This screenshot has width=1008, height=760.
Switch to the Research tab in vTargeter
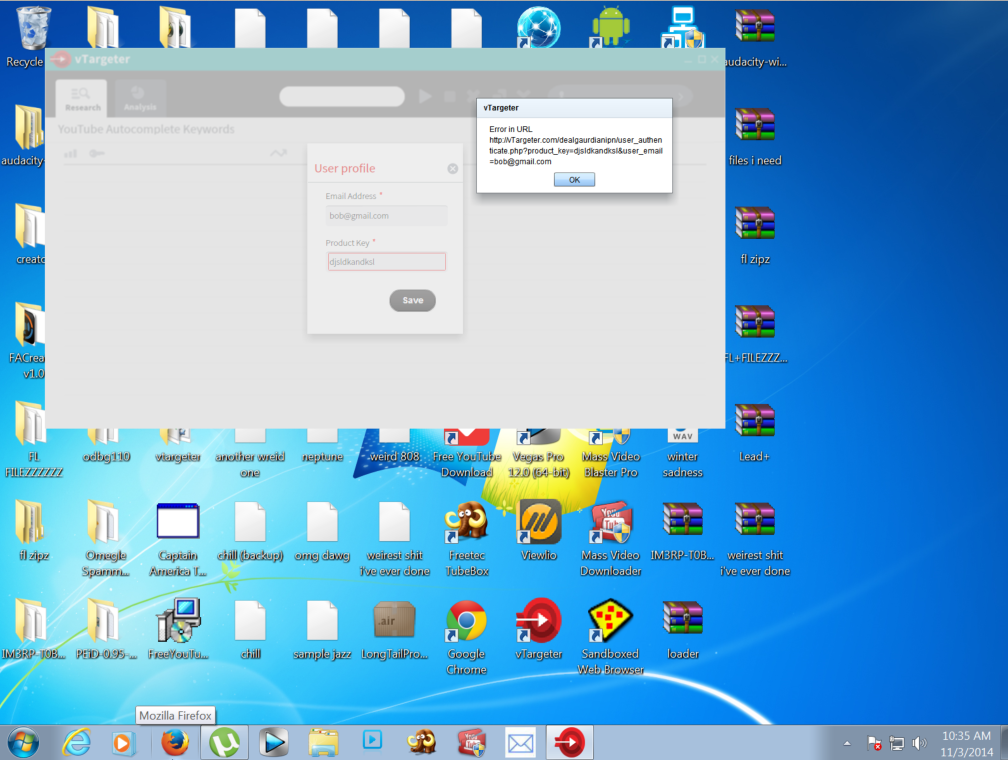(82, 98)
